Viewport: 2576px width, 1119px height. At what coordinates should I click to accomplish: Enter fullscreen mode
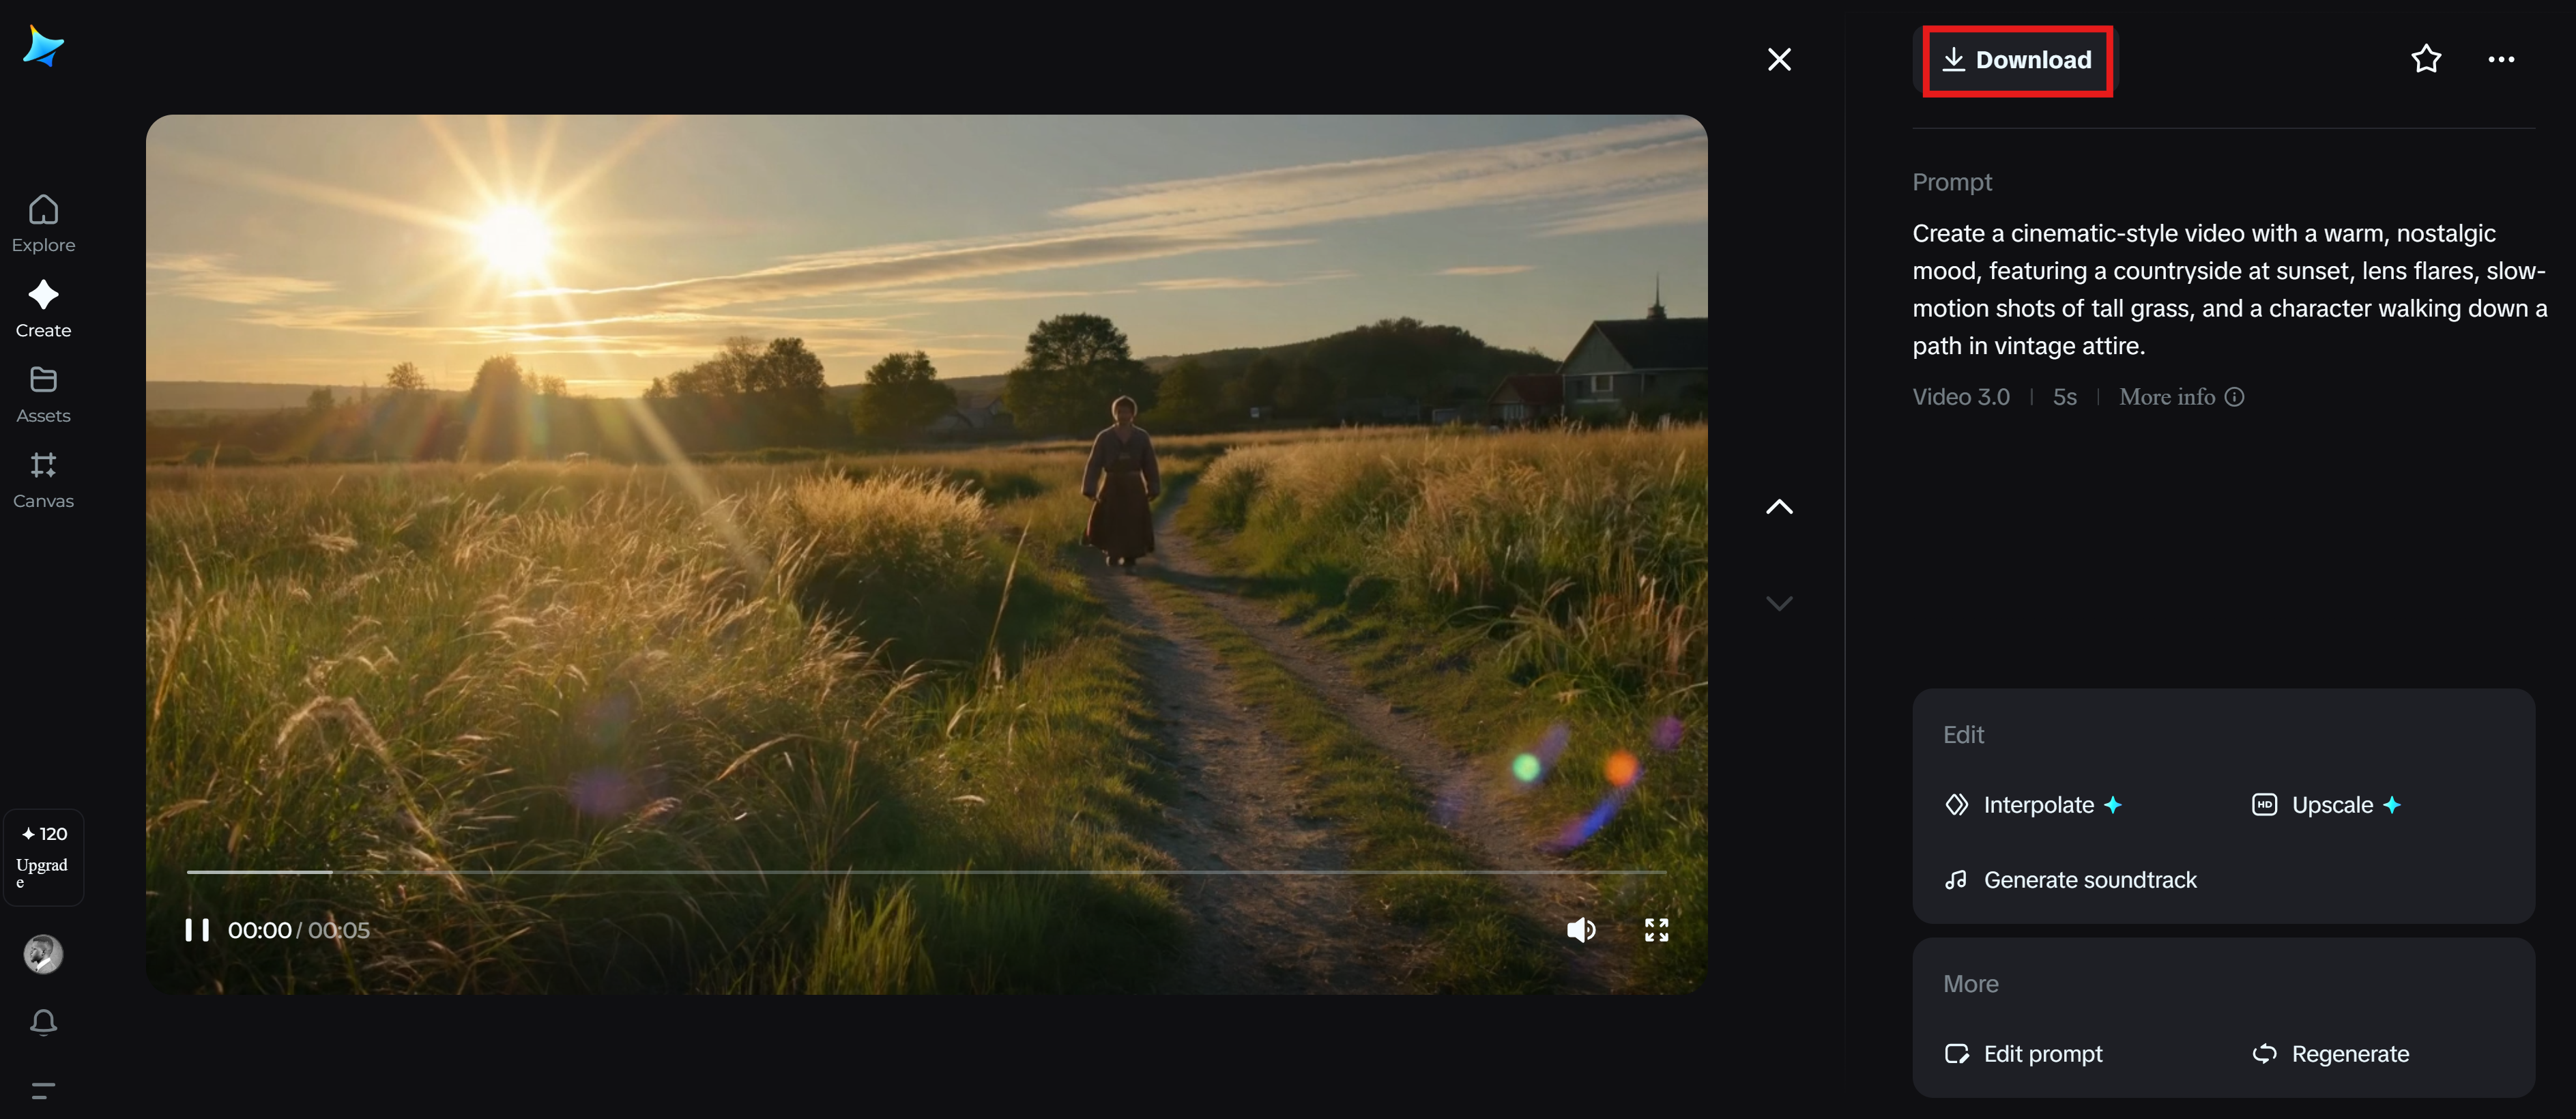click(1656, 930)
